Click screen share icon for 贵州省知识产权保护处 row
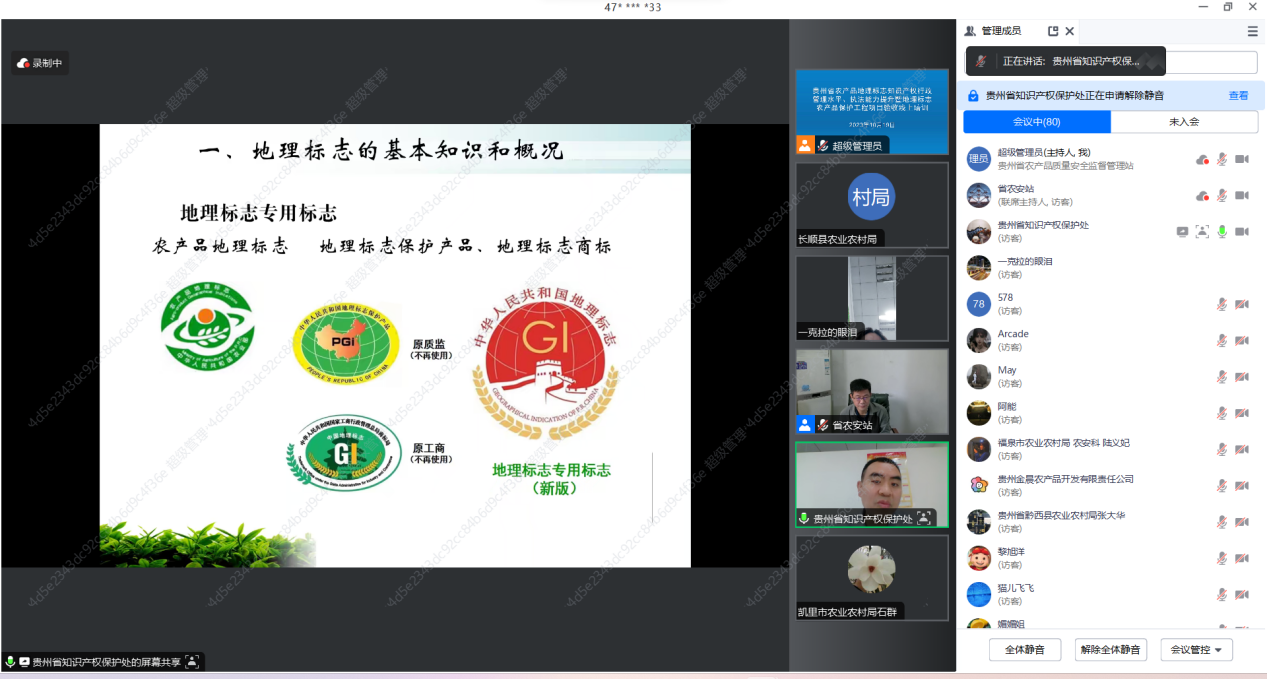 tap(1183, 231)
